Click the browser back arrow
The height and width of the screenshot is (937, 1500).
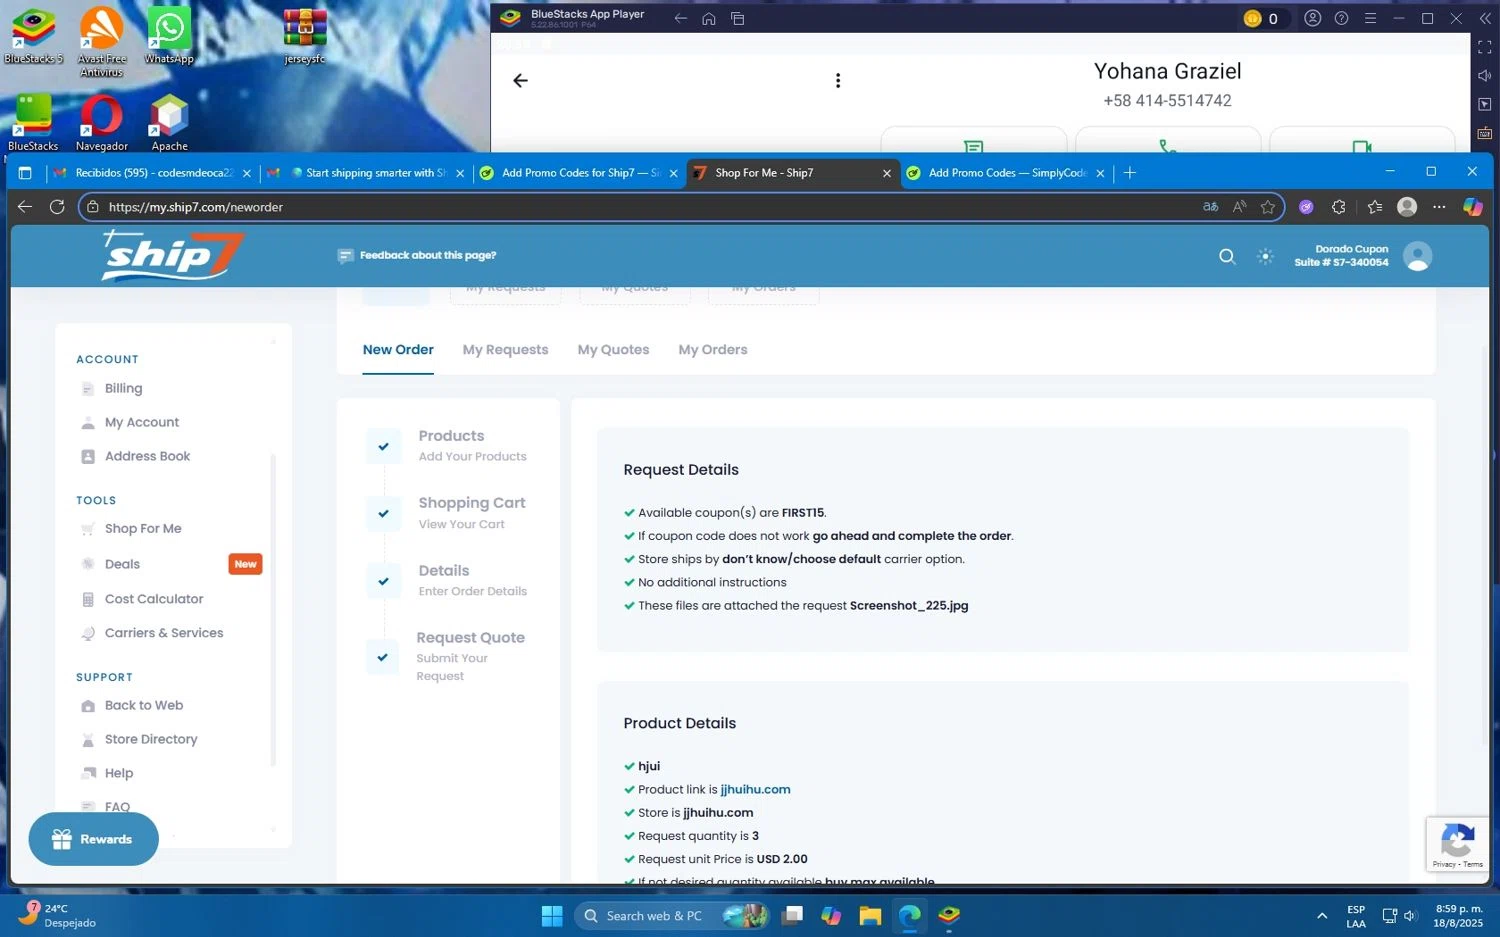point(25,207)
